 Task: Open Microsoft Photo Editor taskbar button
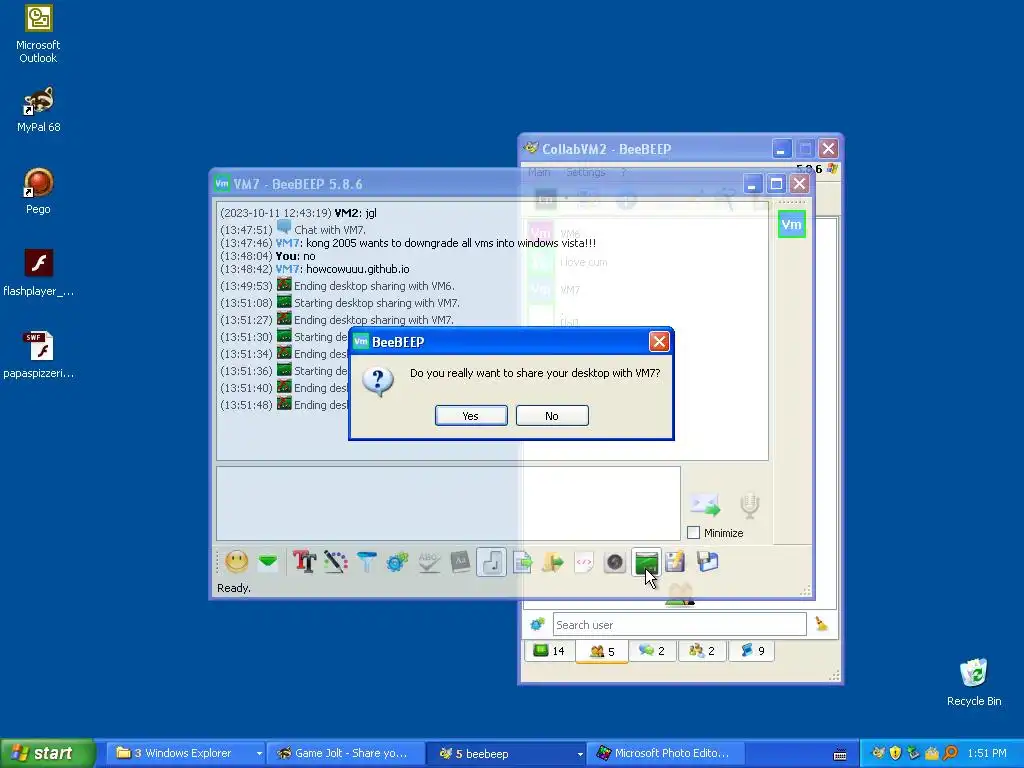[666, 754]
